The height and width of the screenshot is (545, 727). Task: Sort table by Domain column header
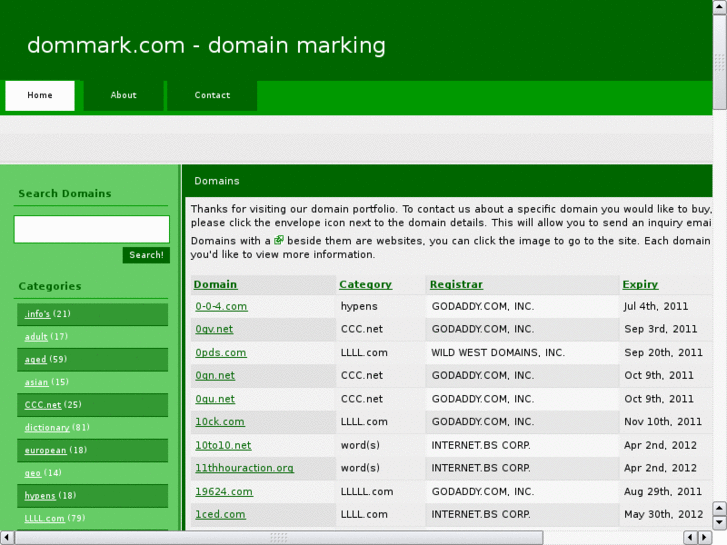coord(215,285)
